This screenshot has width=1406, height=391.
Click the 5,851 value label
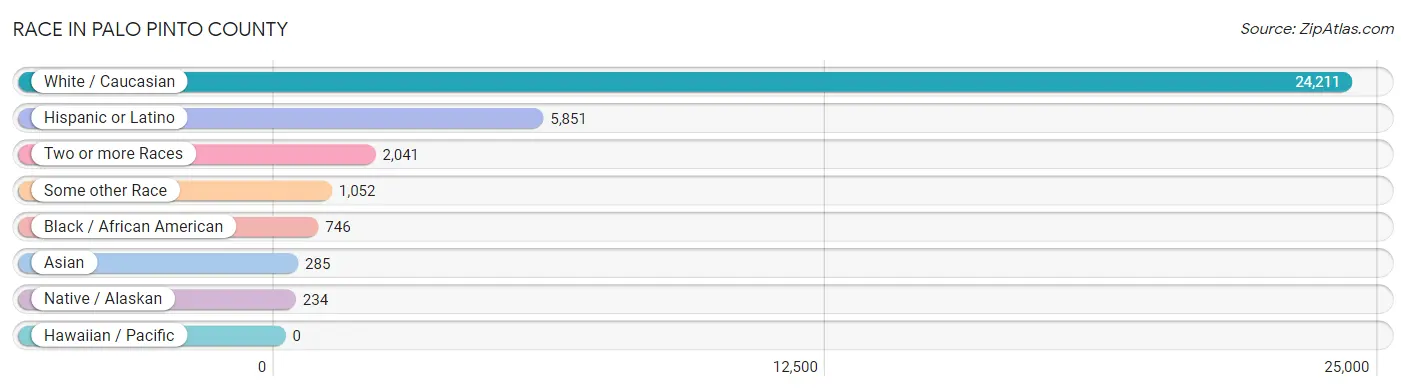coord(568,118)
